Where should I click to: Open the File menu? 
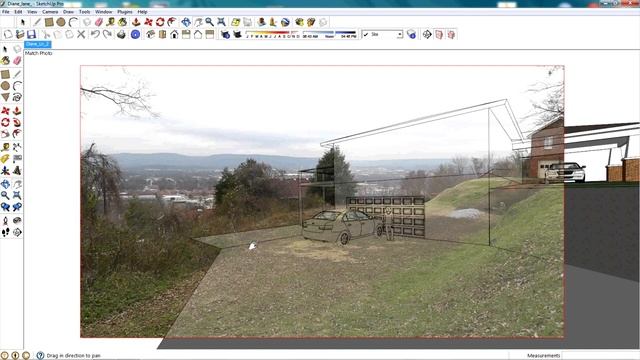tap(6, 12)
